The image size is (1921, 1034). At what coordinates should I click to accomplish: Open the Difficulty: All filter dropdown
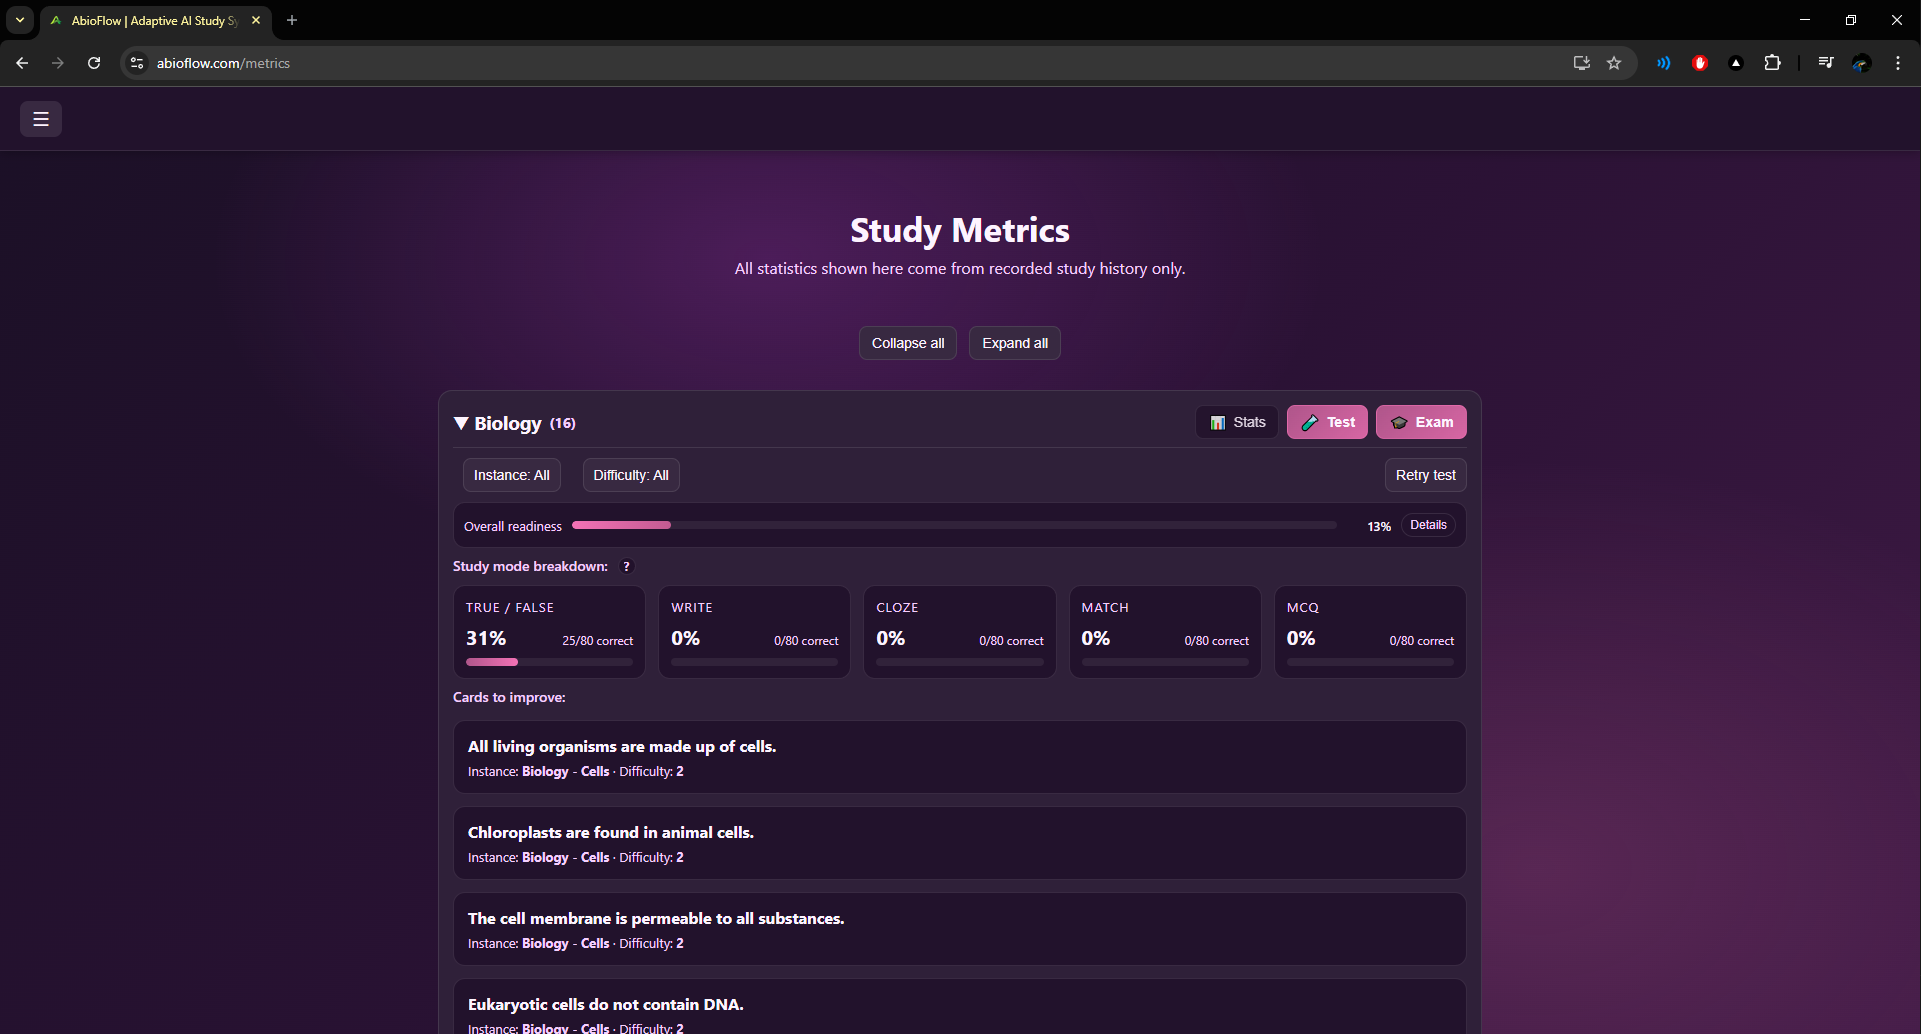[631, 474]
